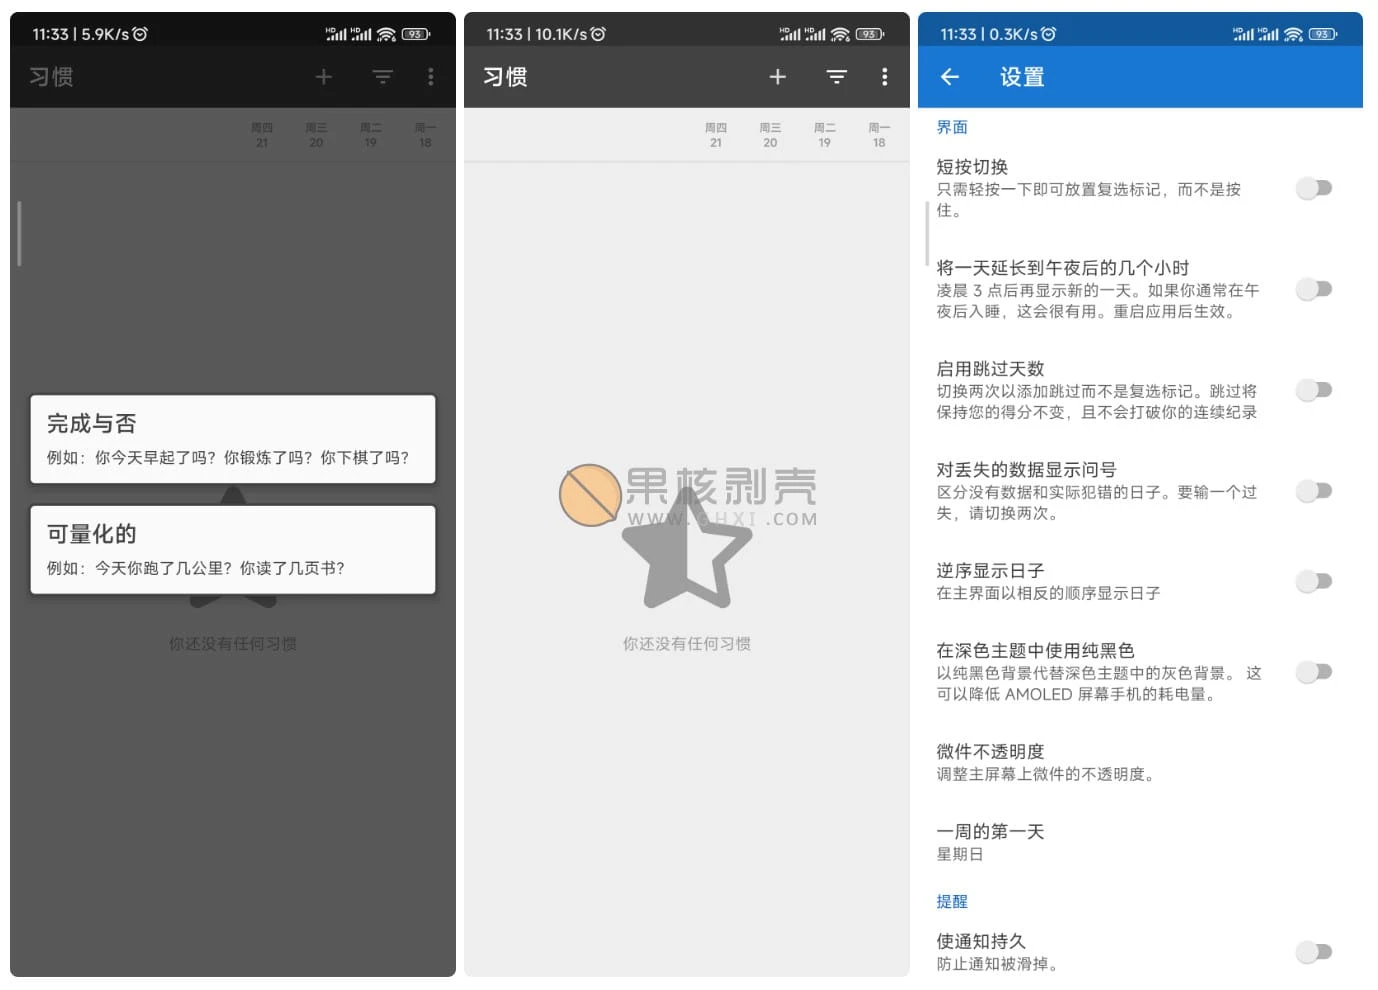This screenshot has height=990, width=1378.
Task: Open the three-dot overflow menu on the light habits screen
Action: click(884, 77)
